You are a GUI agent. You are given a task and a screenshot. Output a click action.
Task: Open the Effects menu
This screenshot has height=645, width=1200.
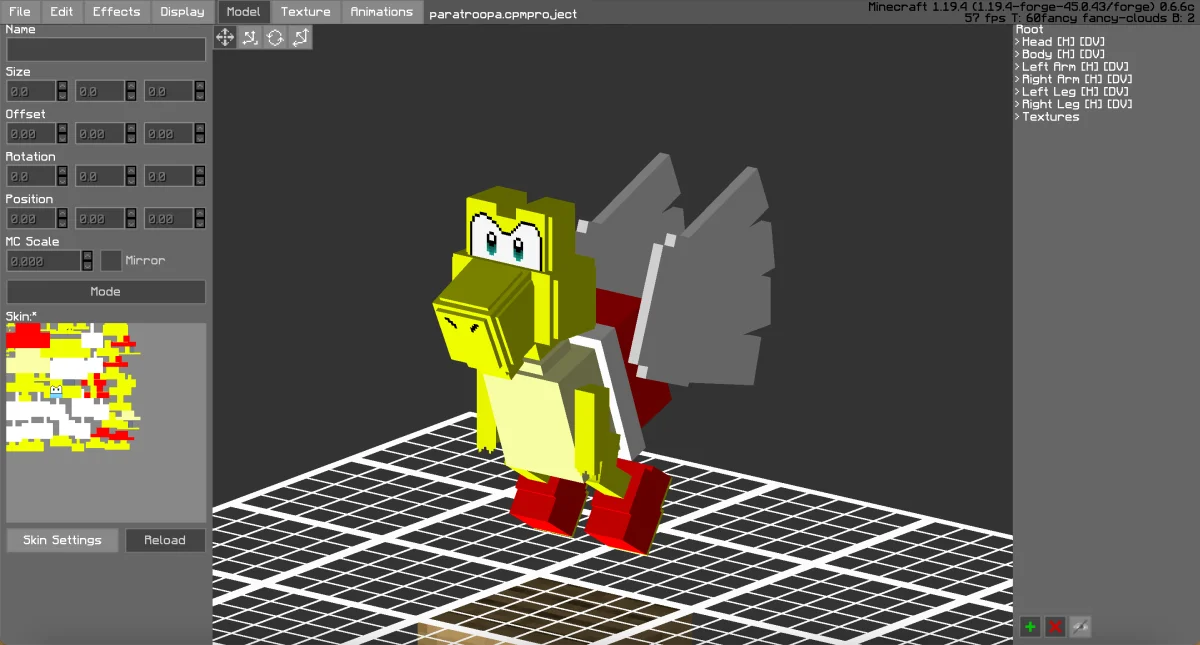pos(117,12)
